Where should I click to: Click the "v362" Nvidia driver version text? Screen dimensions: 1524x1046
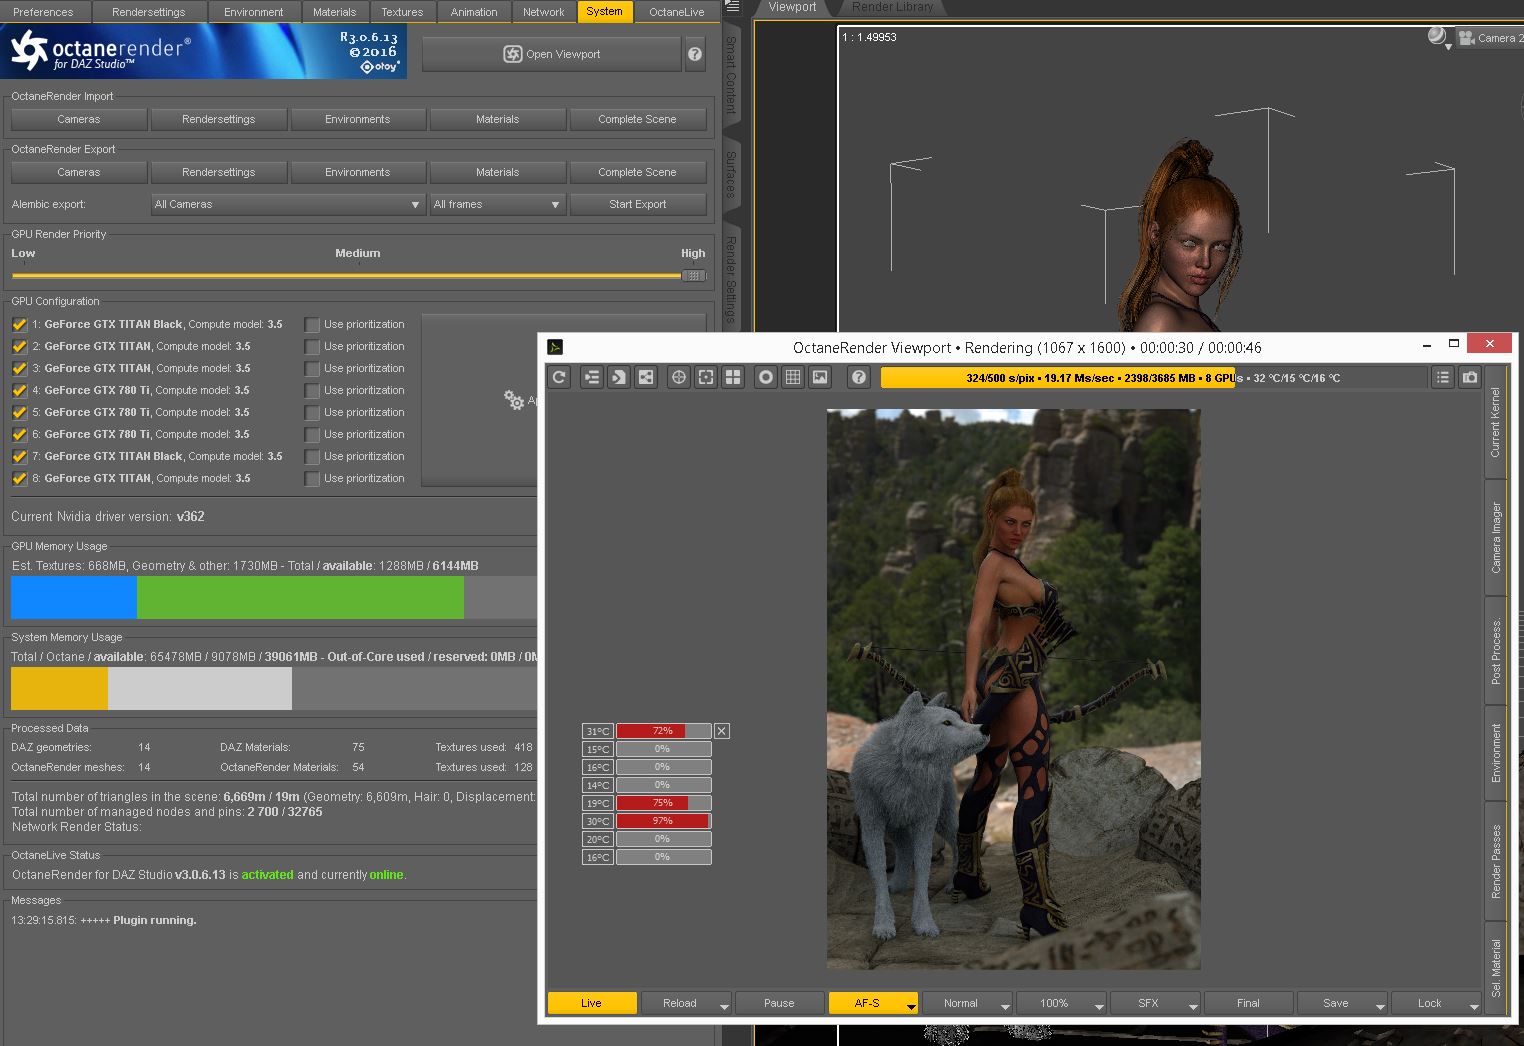pos(190,517)
